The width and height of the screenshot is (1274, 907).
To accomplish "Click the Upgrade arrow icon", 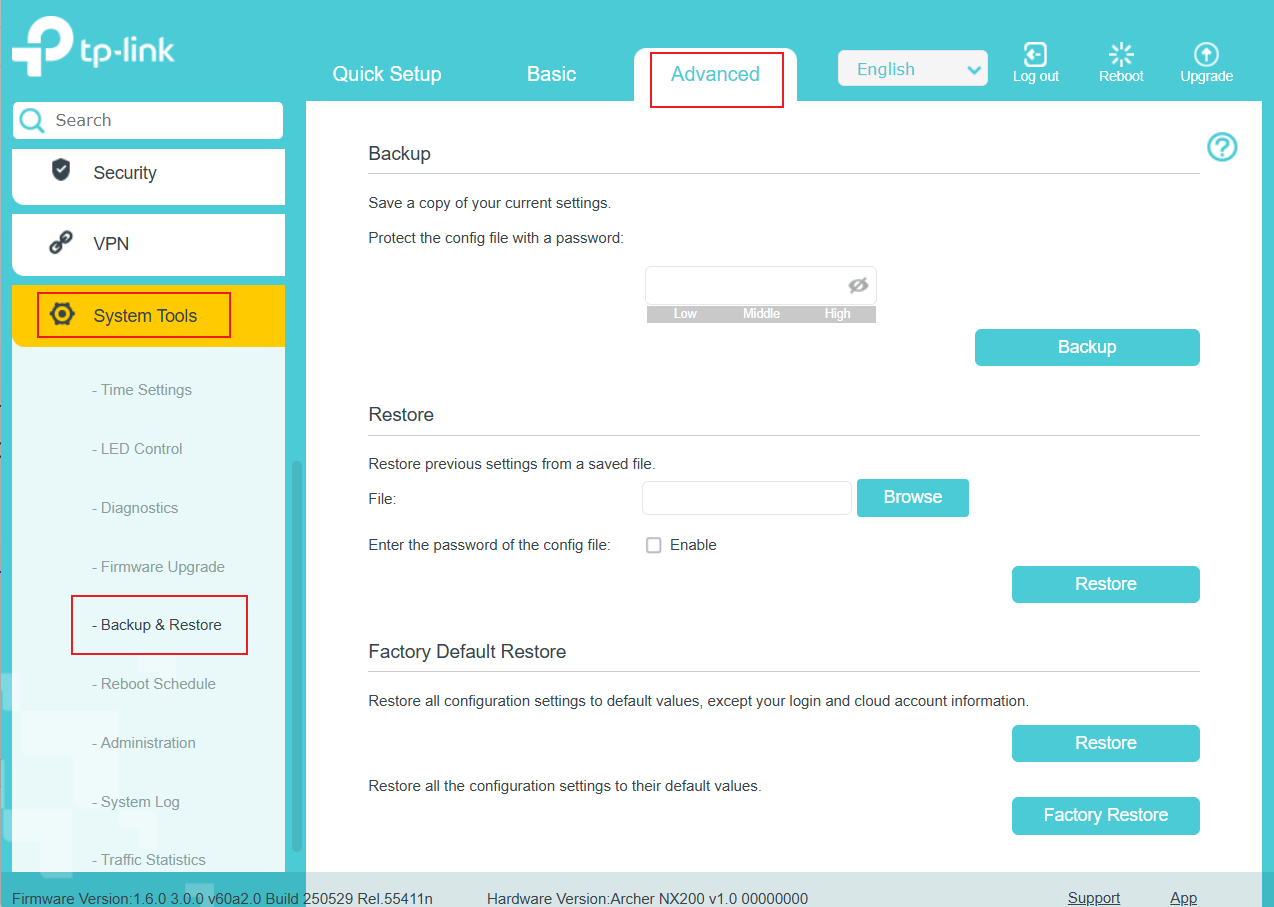I will [1206, 55].
